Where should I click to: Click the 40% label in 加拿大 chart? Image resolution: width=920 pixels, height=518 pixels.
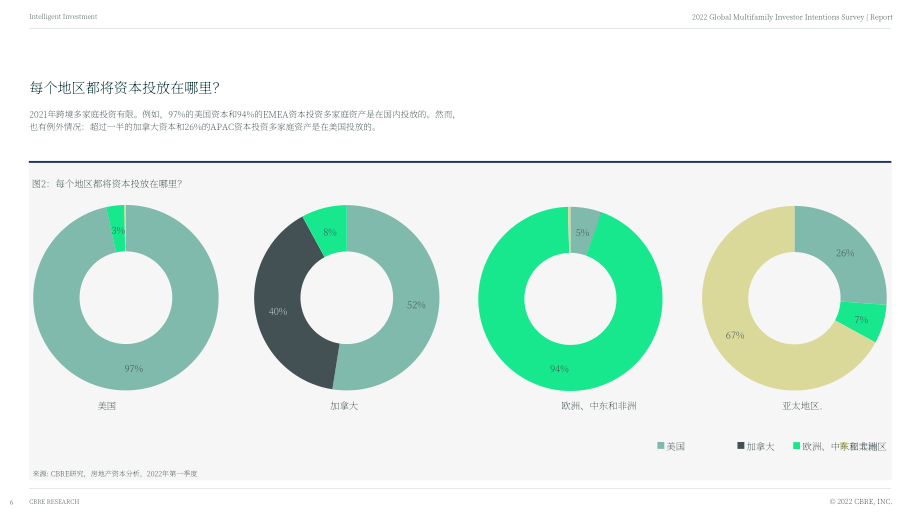278,312
